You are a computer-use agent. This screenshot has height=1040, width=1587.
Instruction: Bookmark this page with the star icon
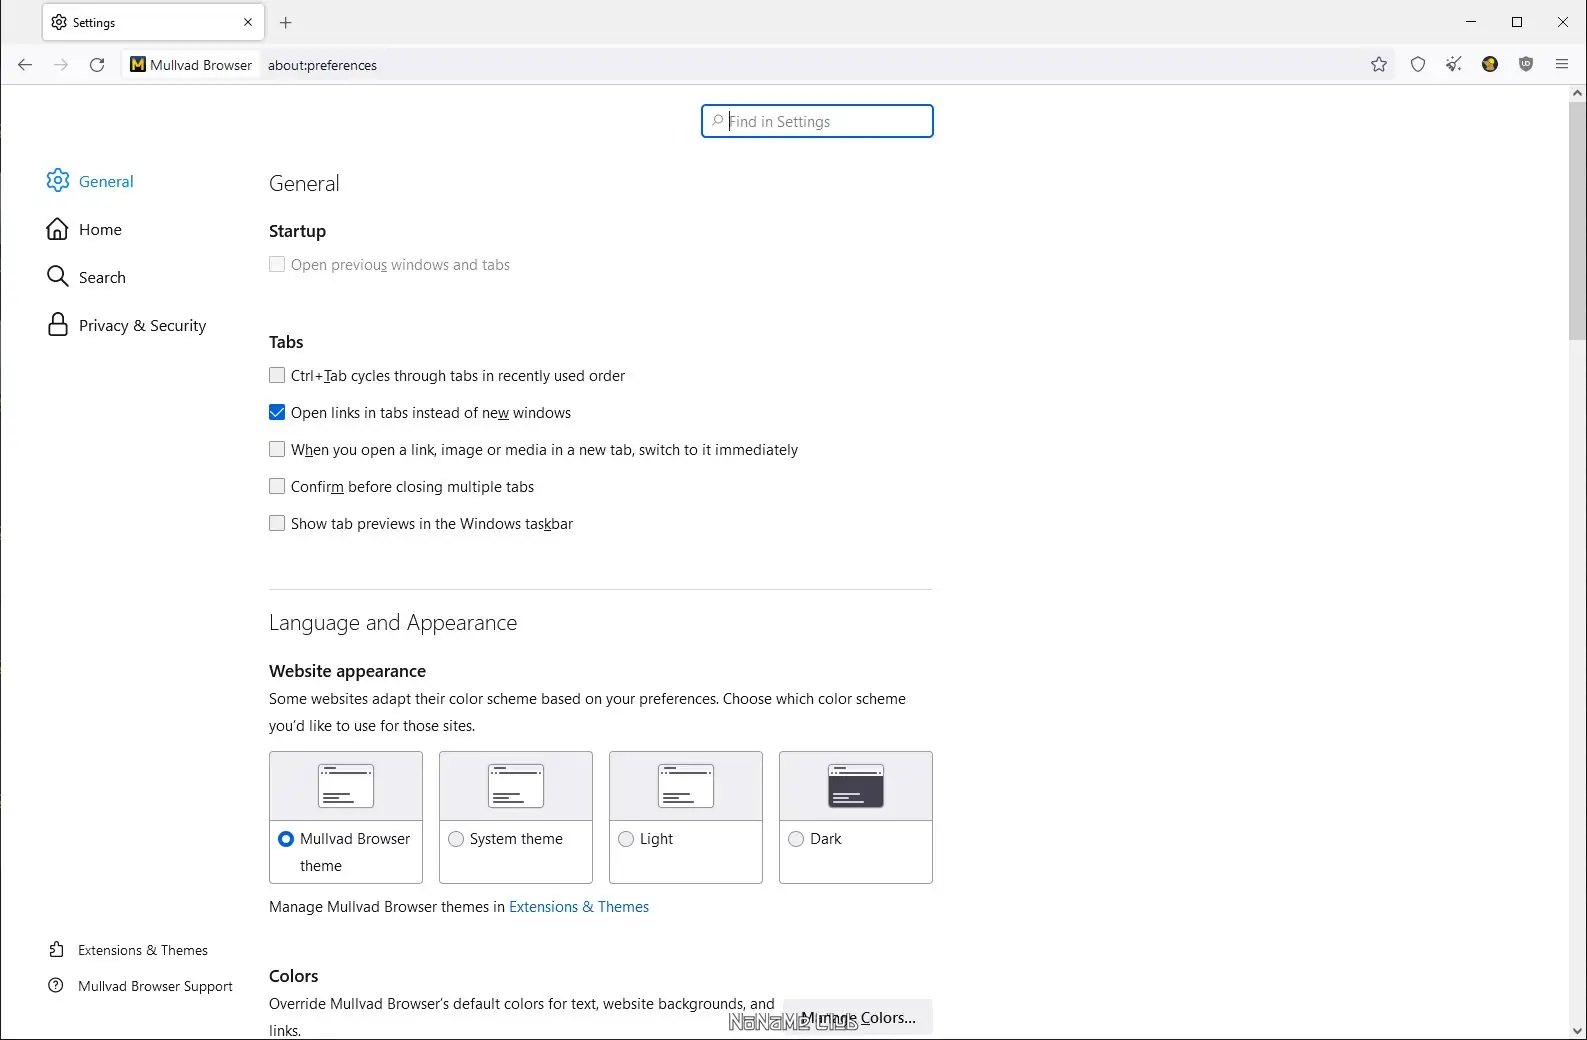(x=1379, y=65)
